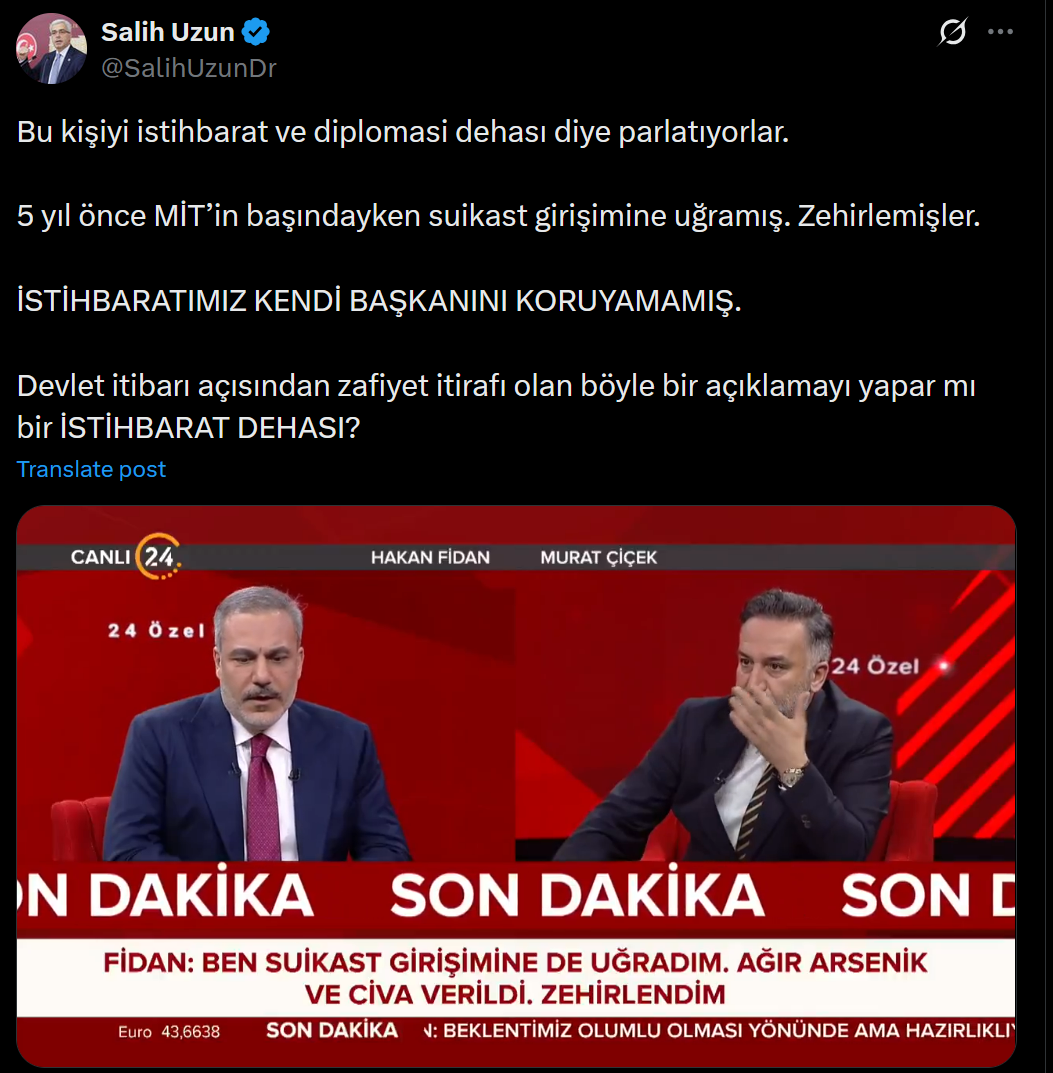
Task: Click the Salih Uzun display name
Action: coord(168,32)
